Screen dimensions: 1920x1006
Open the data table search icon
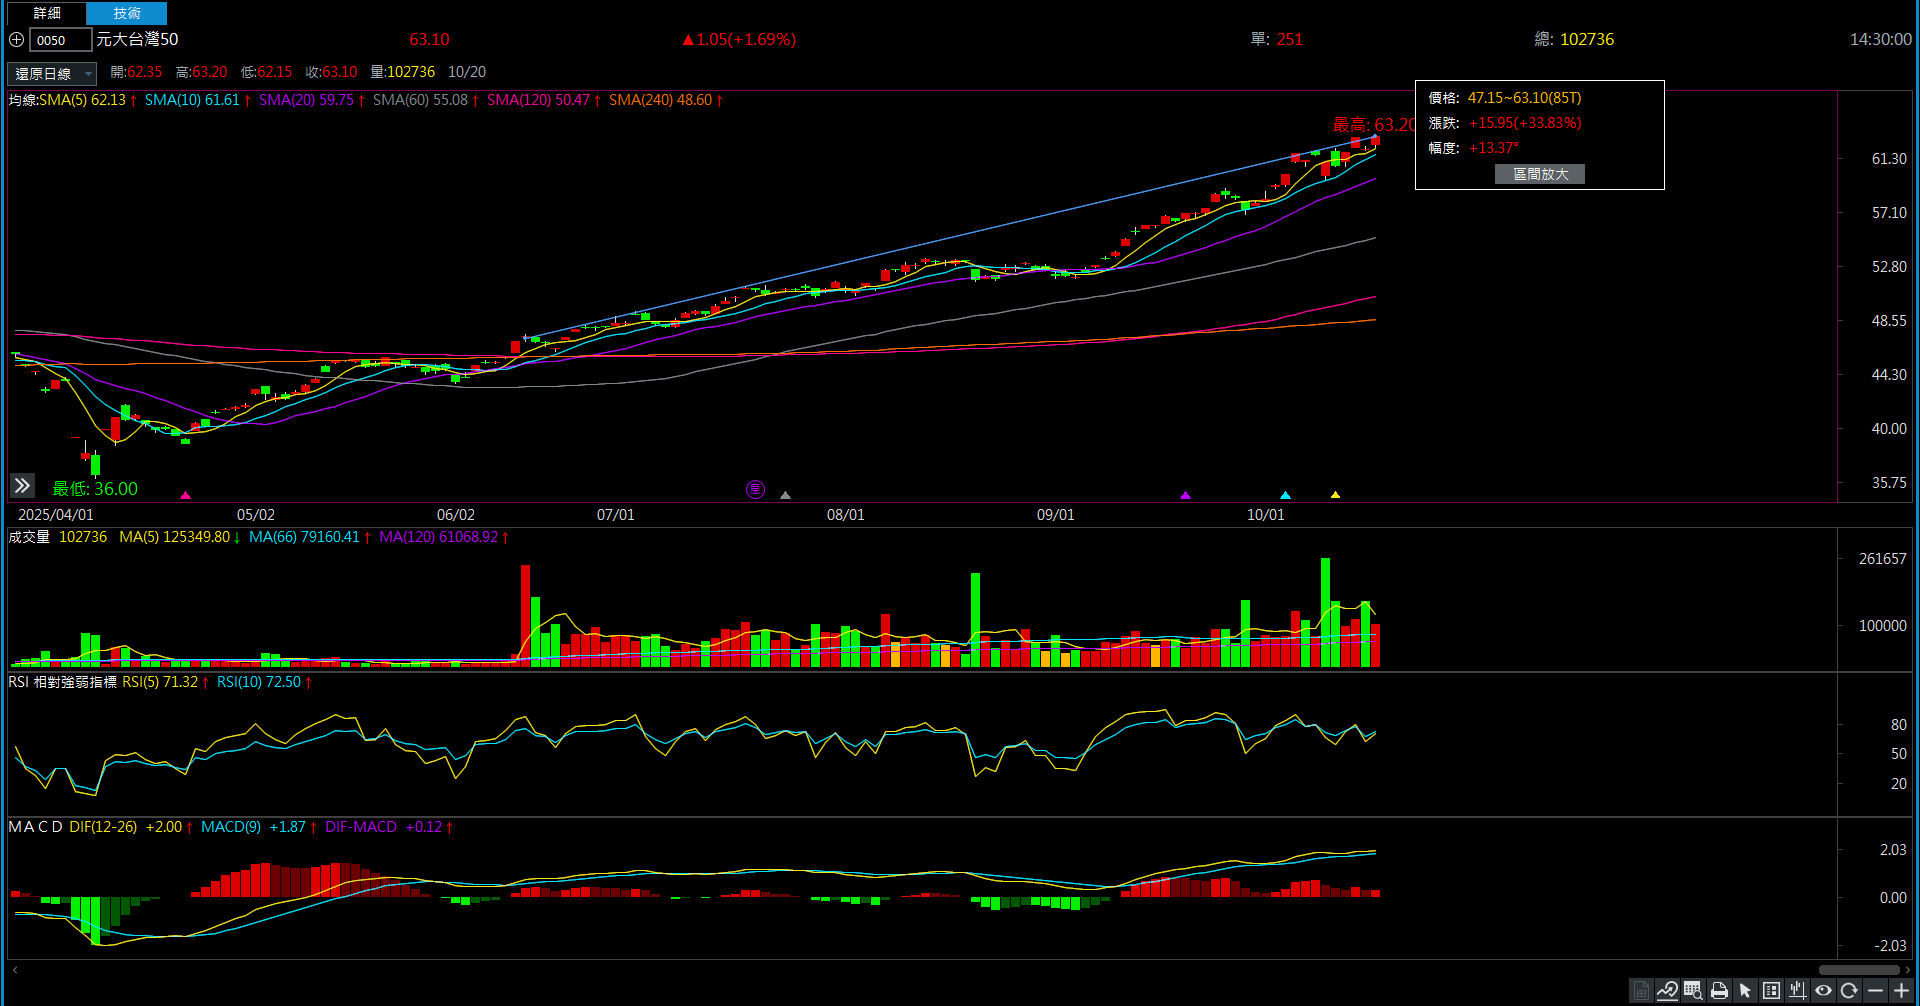click(x=1693, y=990)
